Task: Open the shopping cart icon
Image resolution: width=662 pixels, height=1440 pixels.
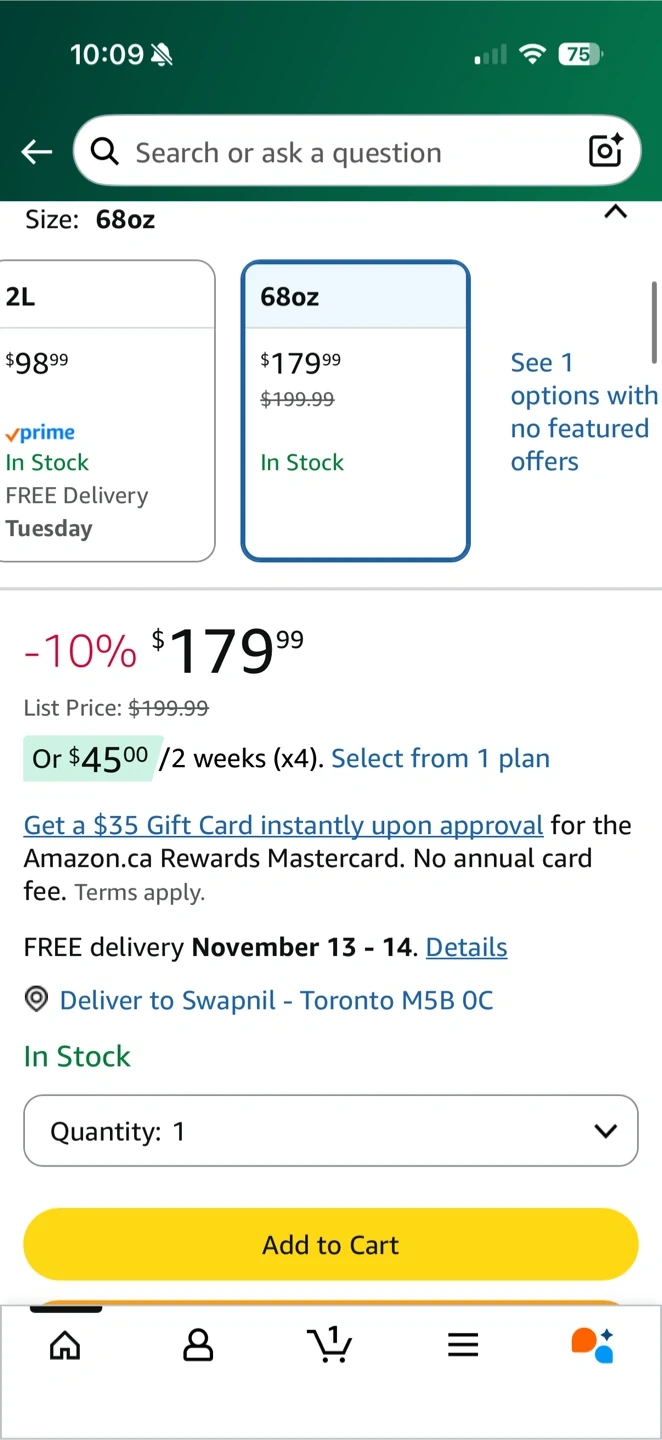Action: point(330,1345)
